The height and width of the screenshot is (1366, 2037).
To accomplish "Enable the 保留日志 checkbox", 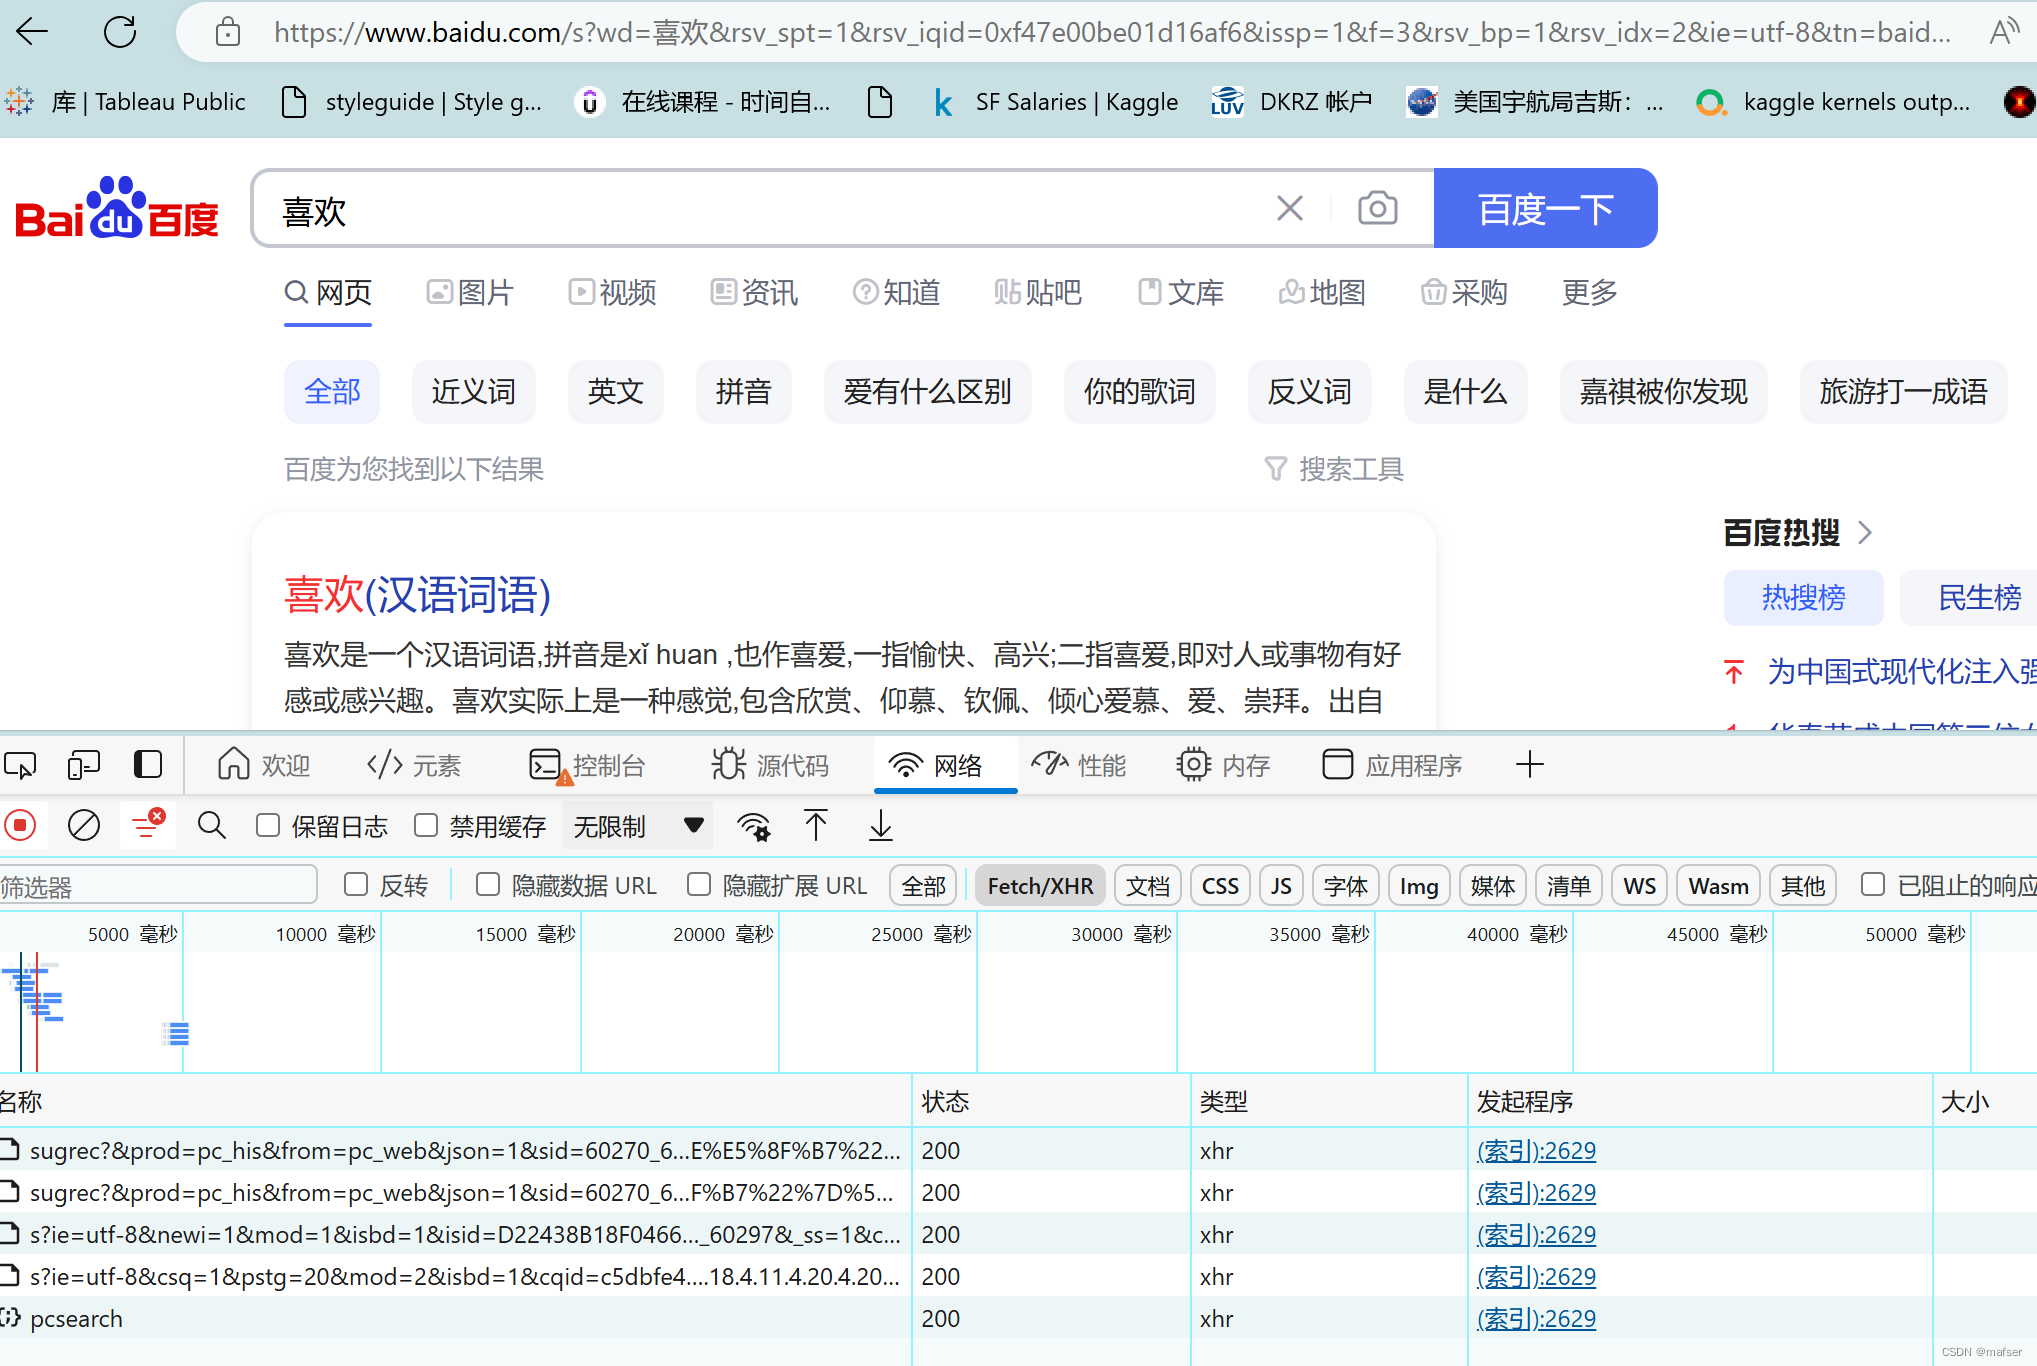I will (268, 826).
